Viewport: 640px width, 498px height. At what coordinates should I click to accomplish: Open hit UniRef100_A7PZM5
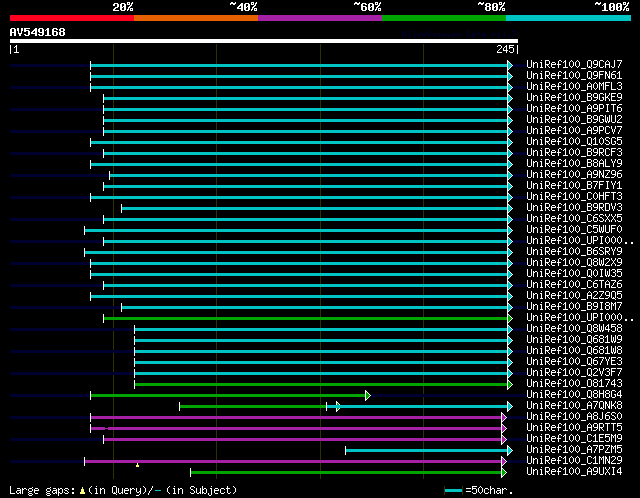click(574, 450)
